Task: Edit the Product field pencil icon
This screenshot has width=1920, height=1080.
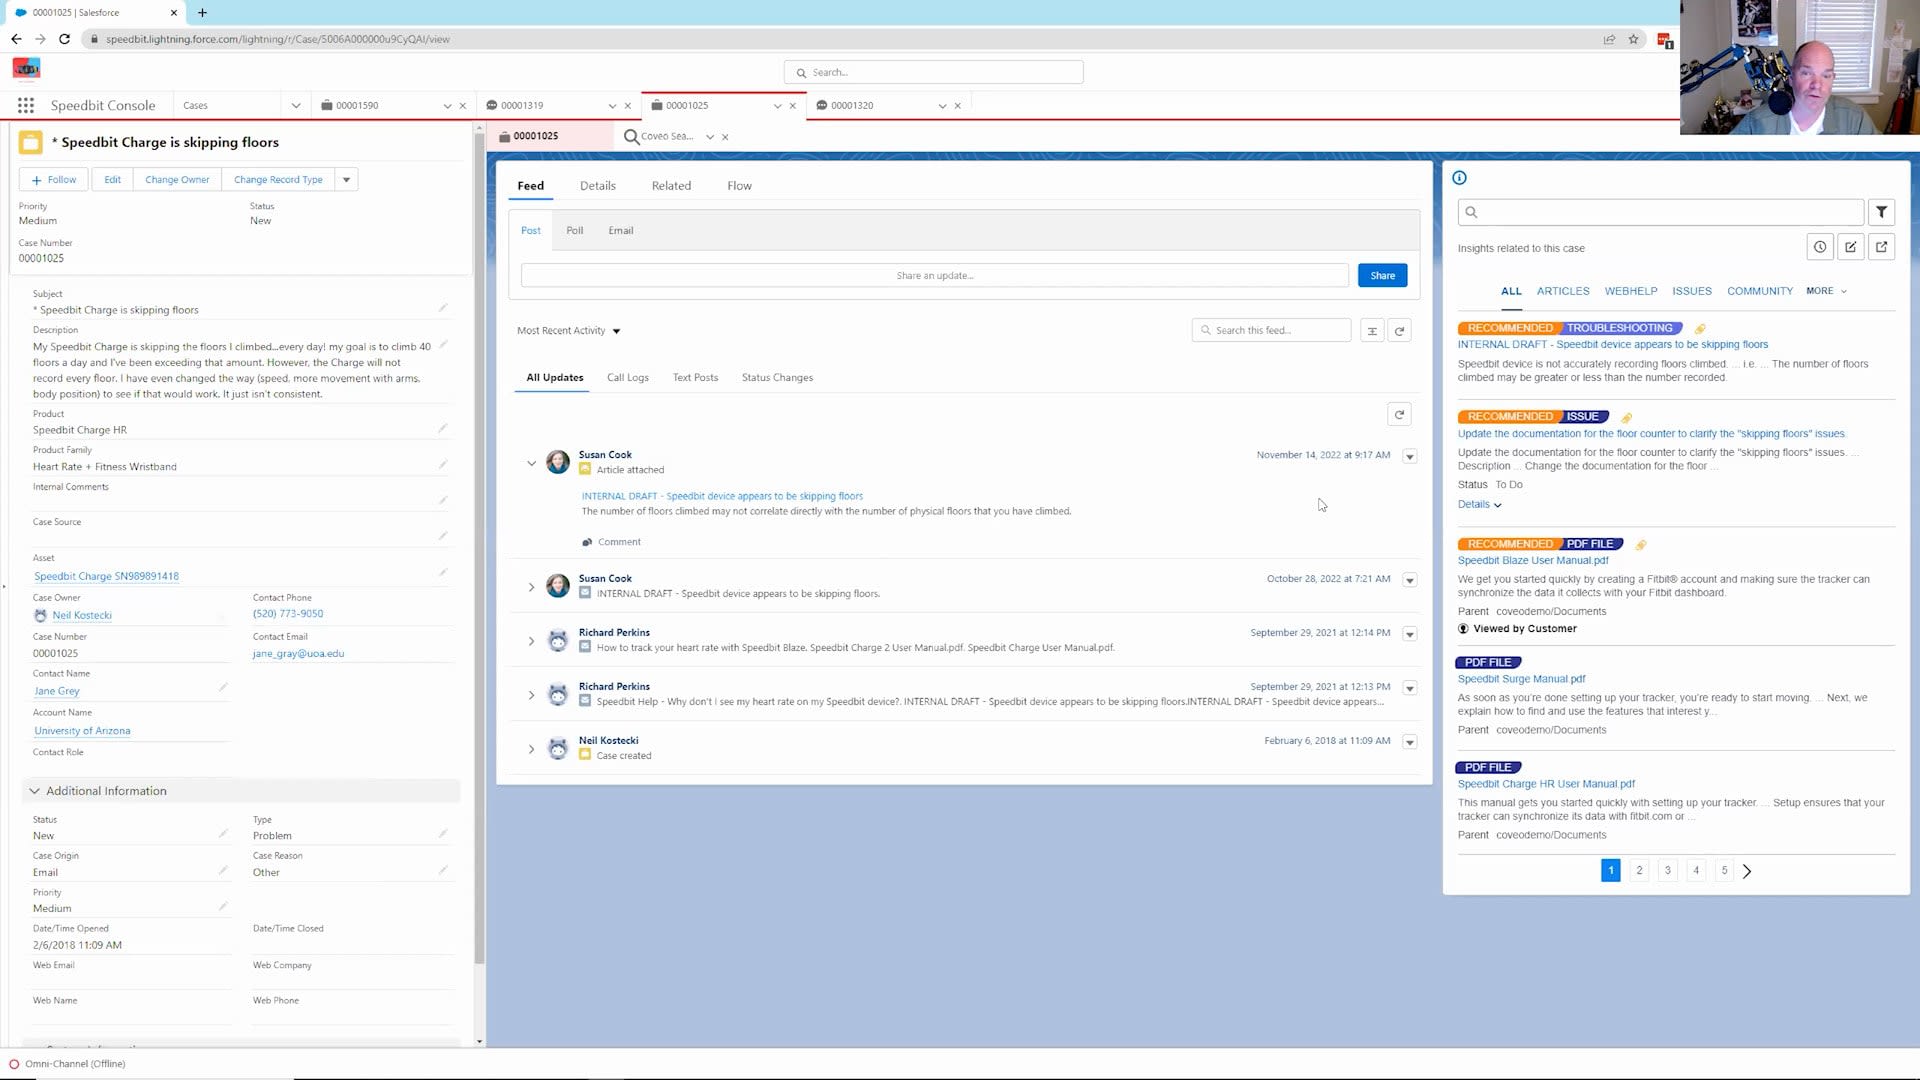Action: coord(443,427)
